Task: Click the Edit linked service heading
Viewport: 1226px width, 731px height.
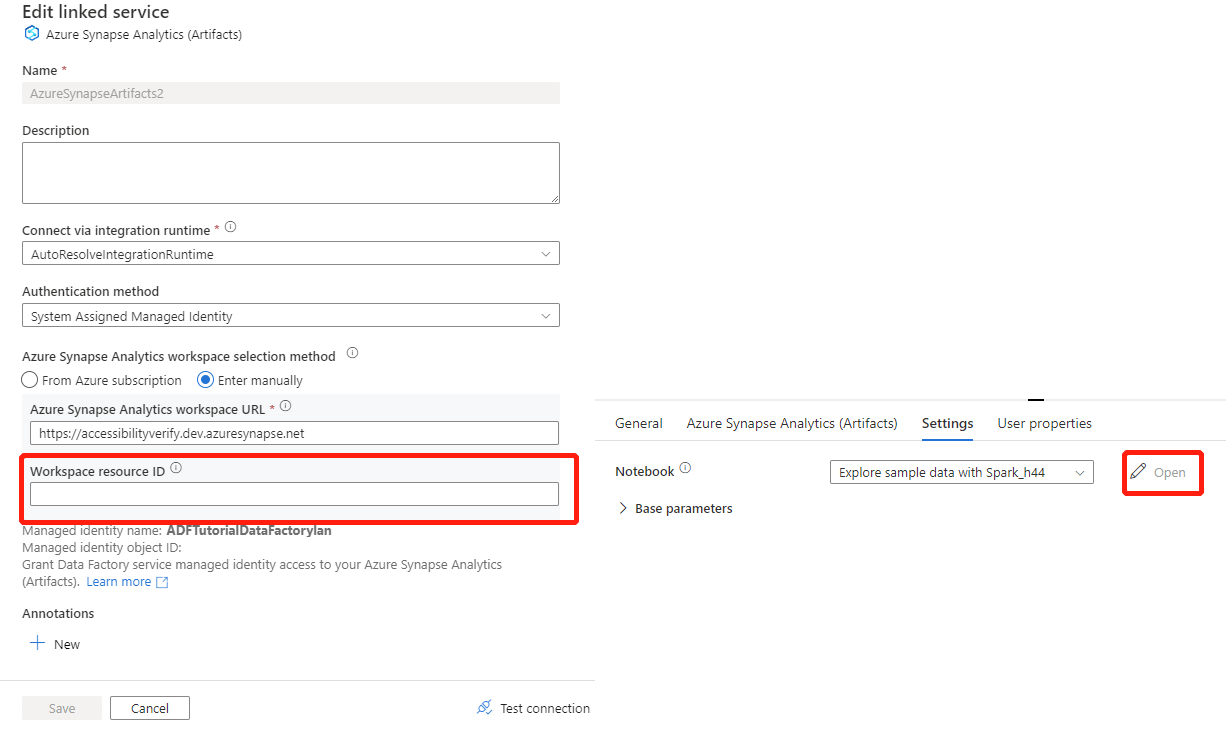Action: point(96,12)
